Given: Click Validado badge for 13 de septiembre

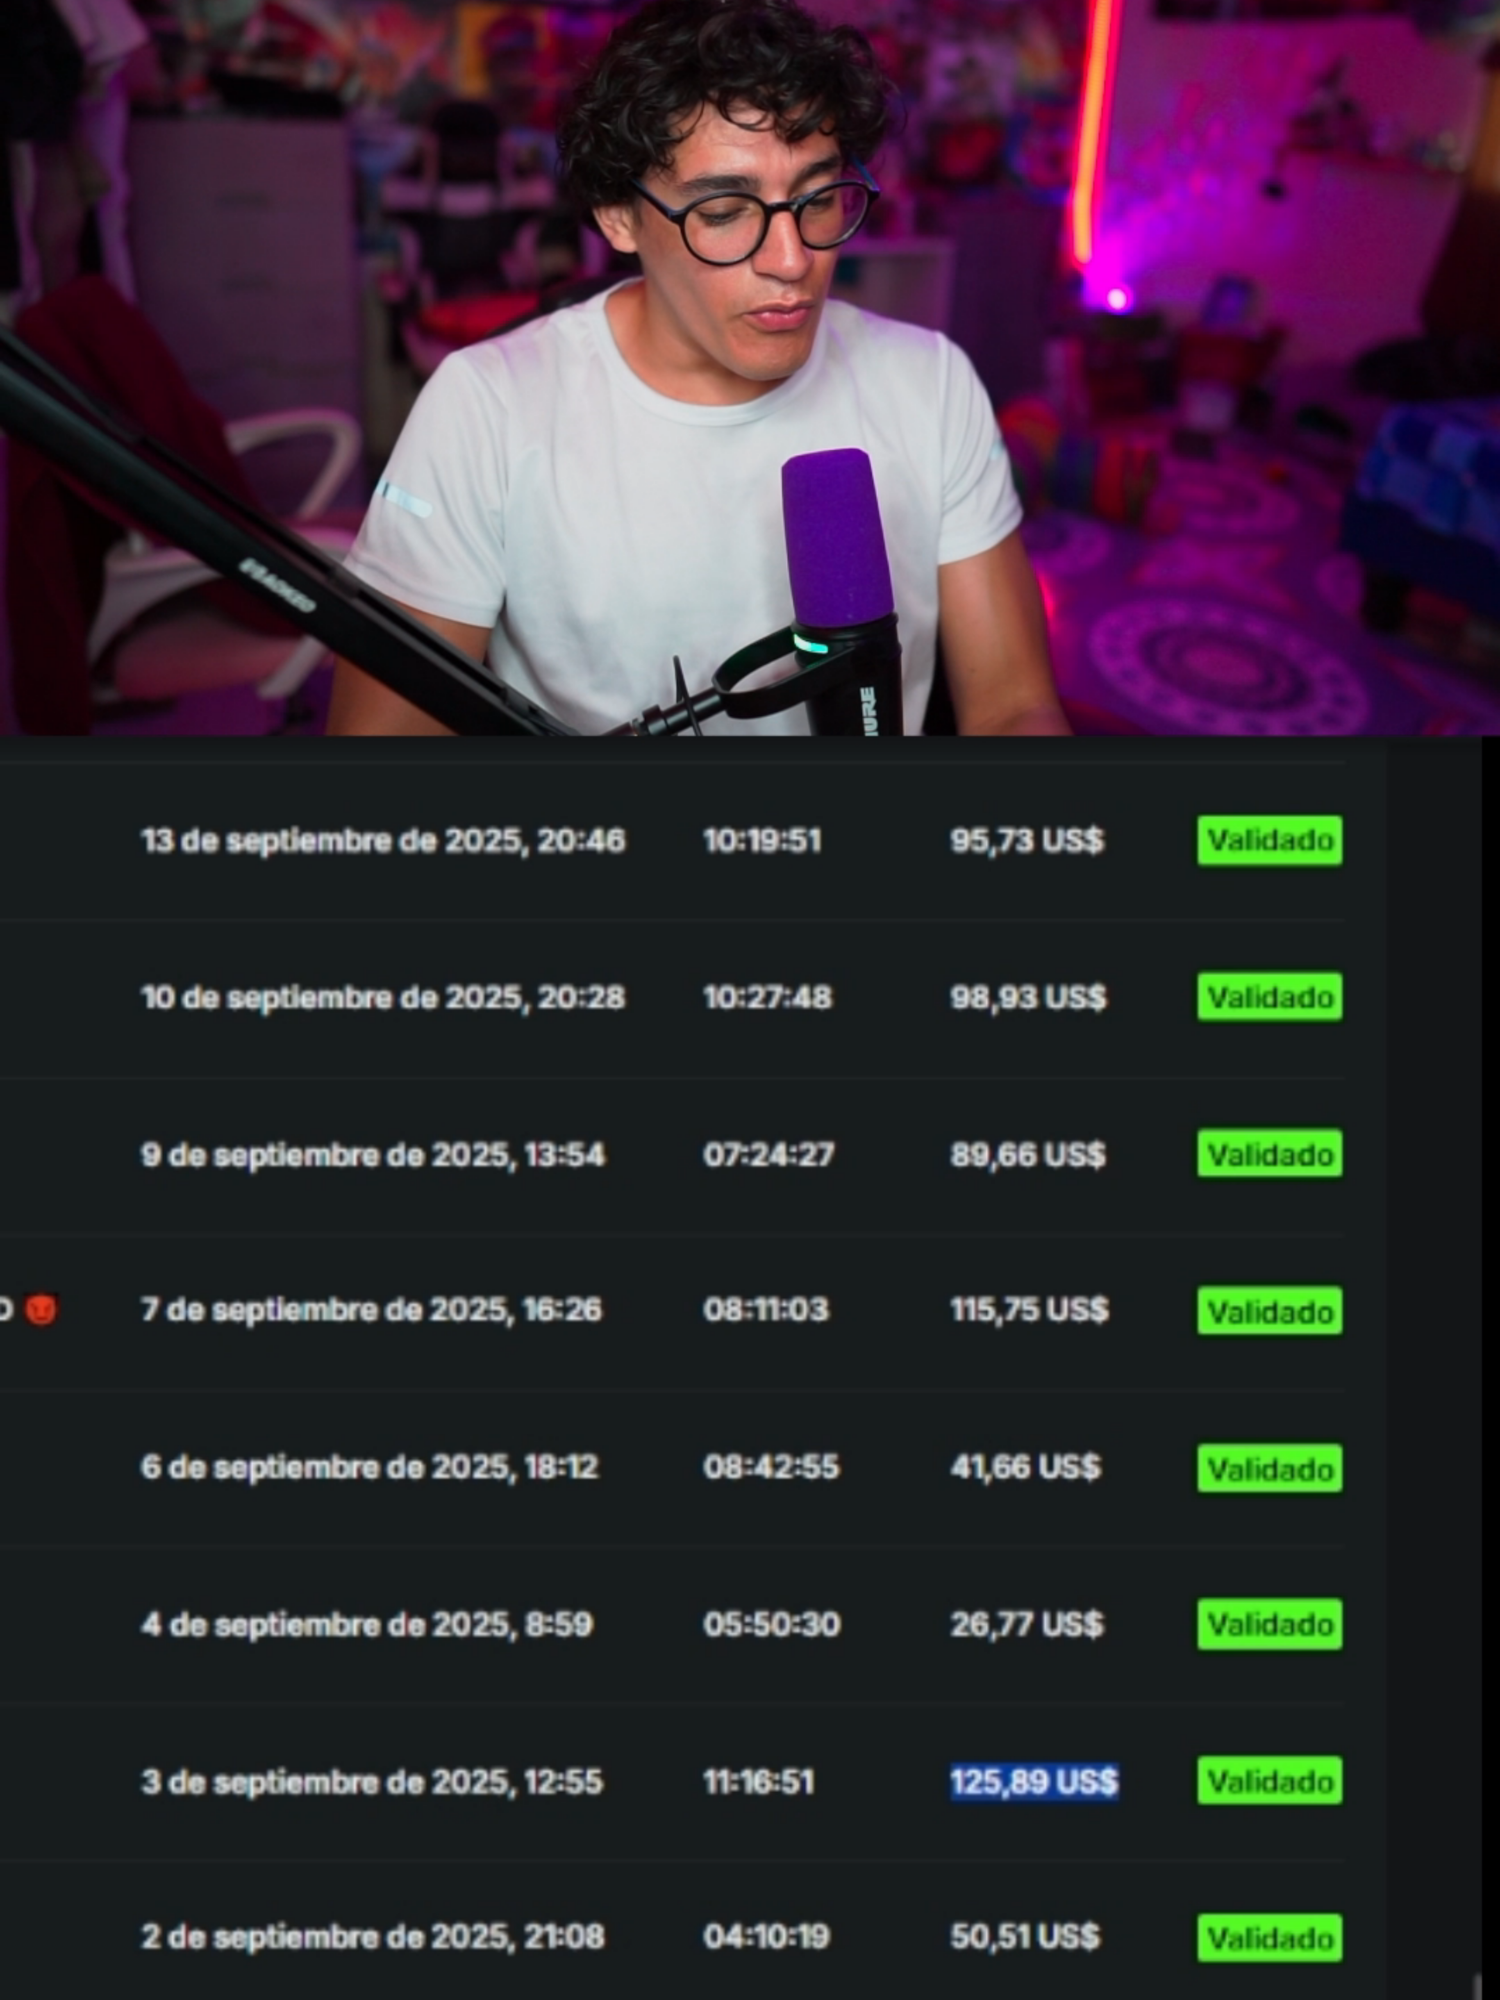Looking at the screenshot, I should tap(1269, 840).
